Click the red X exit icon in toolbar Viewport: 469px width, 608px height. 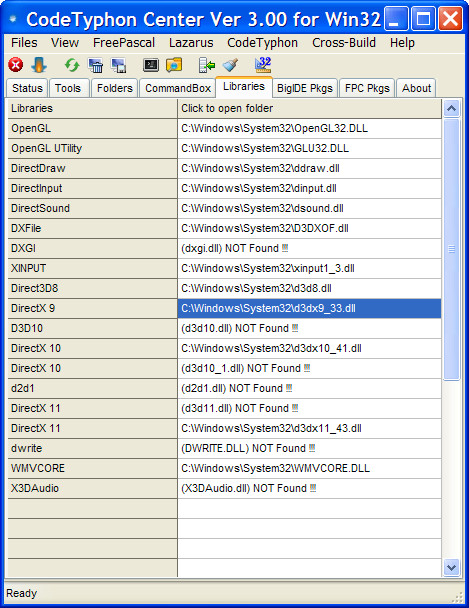[16, 65]
